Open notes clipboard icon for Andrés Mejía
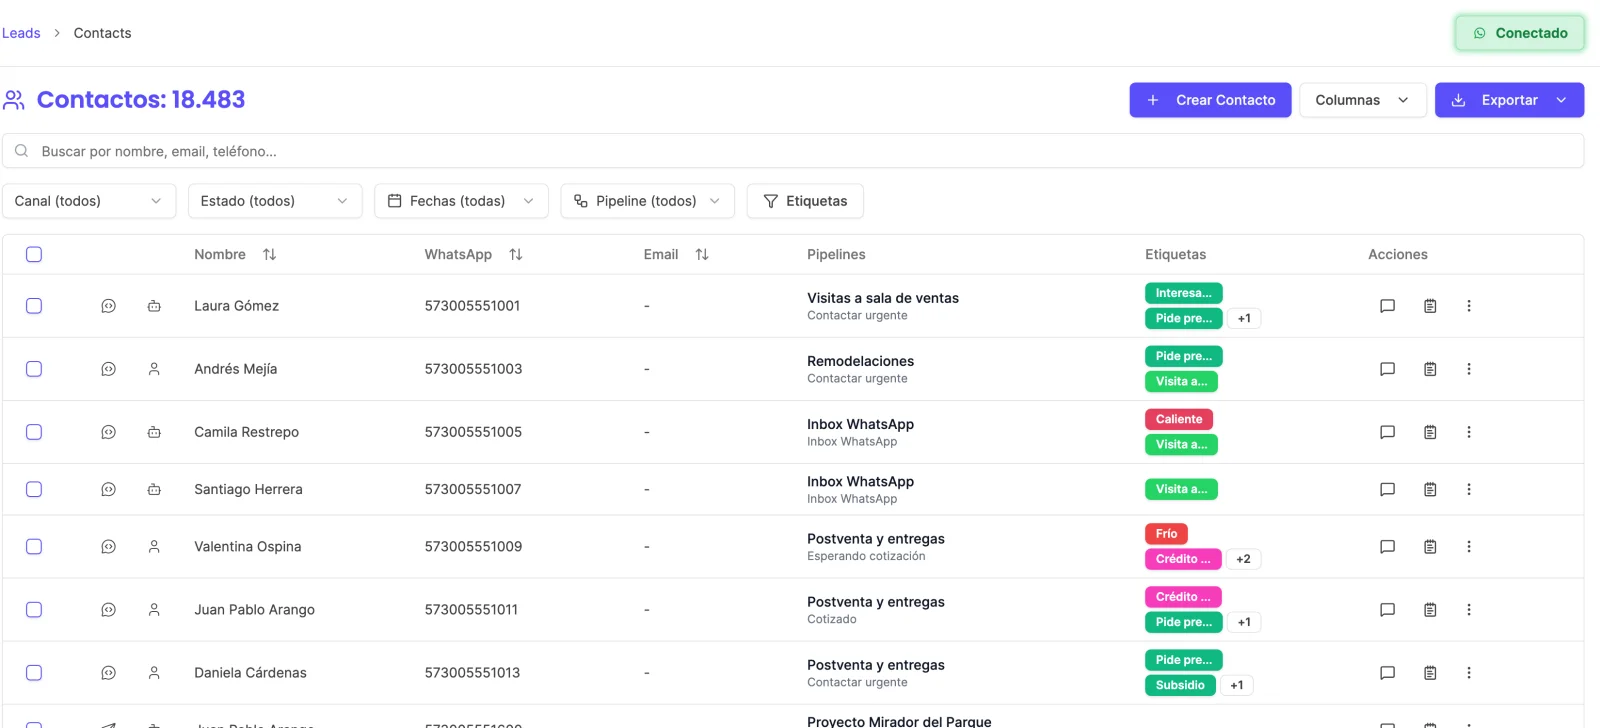Image resolution: width=1600 pixels, height=728 pixels. [x=1430, y=369]
